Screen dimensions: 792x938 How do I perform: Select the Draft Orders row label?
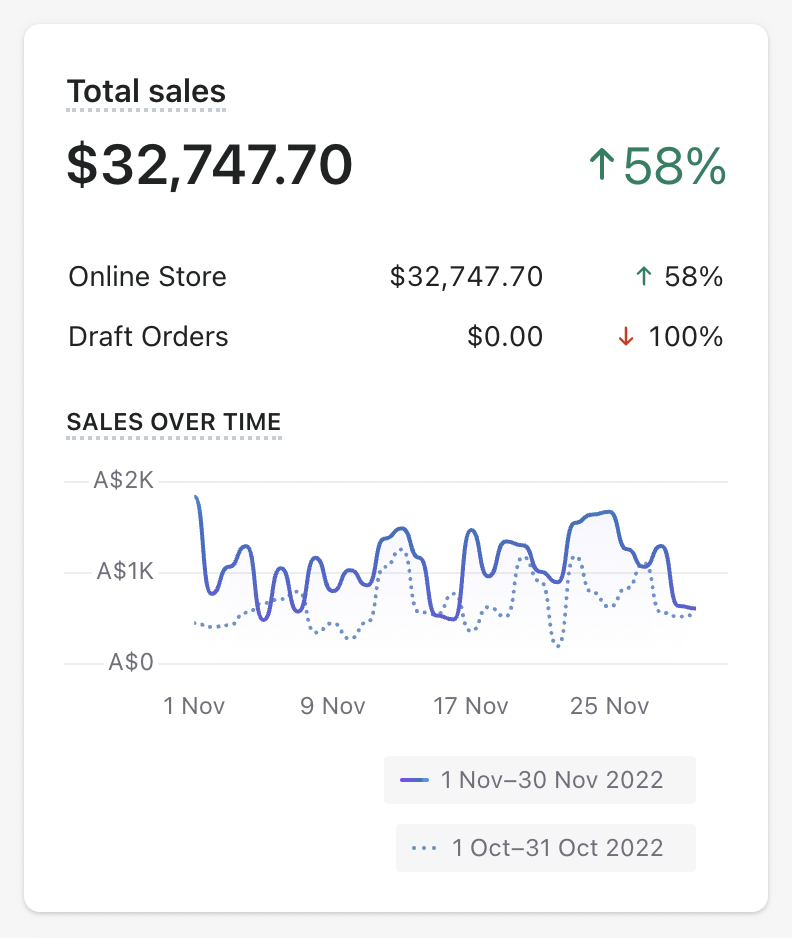coord(148,337)
